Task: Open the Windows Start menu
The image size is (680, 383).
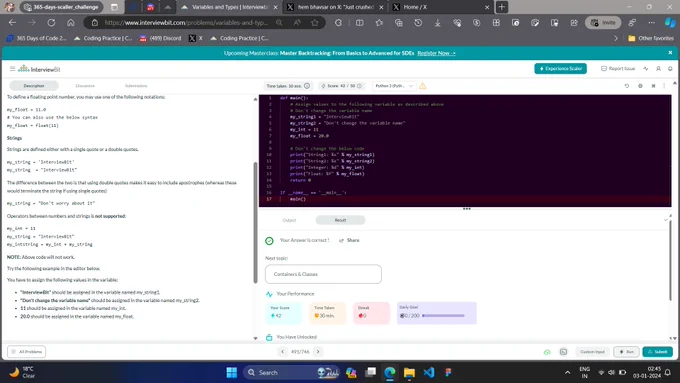Action: [232, 372]
